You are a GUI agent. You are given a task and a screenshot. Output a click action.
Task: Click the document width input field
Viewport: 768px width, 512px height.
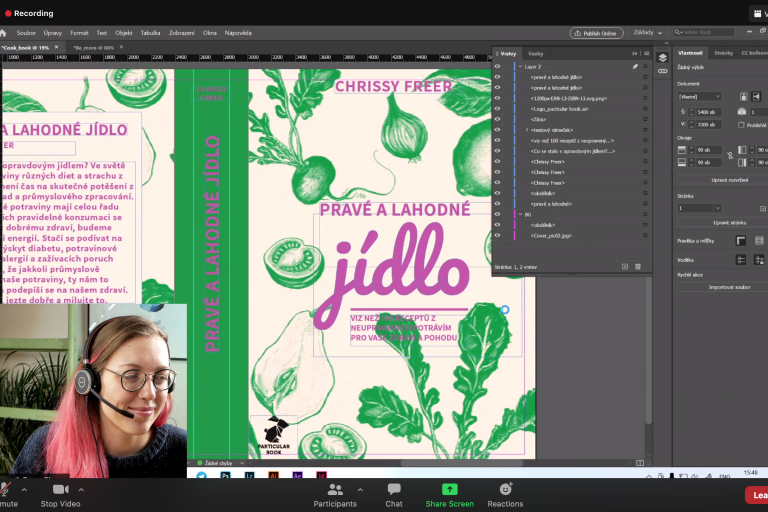click(x=707, y=111)
